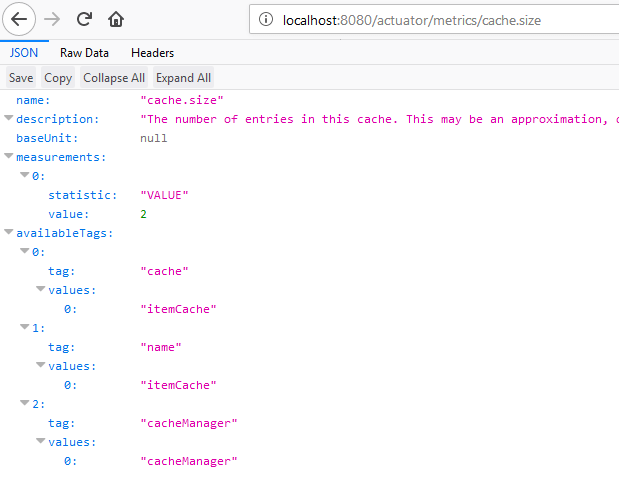This screenshot has height=488, width=619.
Task: Open the Headers tab
Action: 152,53
